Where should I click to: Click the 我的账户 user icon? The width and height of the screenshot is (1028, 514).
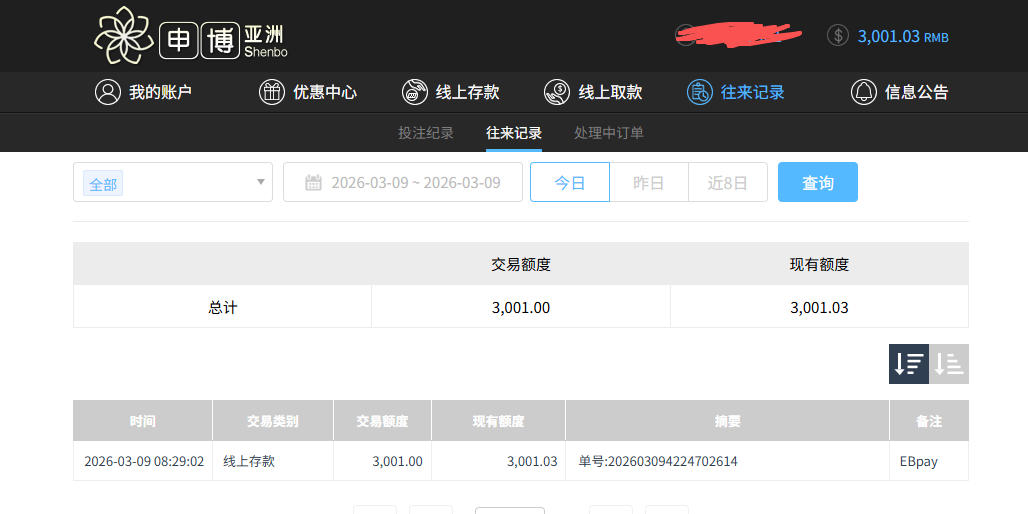(107, 92)
